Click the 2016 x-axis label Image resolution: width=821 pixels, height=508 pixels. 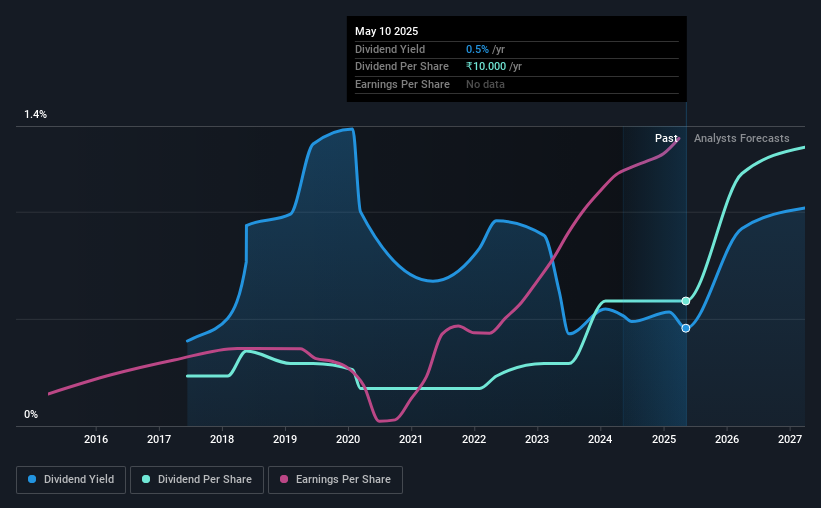tap(96, 439)
